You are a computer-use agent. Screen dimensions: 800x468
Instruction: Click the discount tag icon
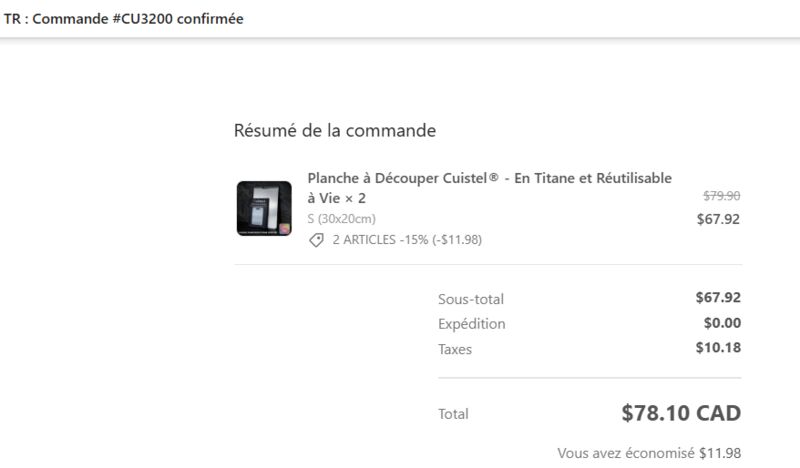click(316, 240)
